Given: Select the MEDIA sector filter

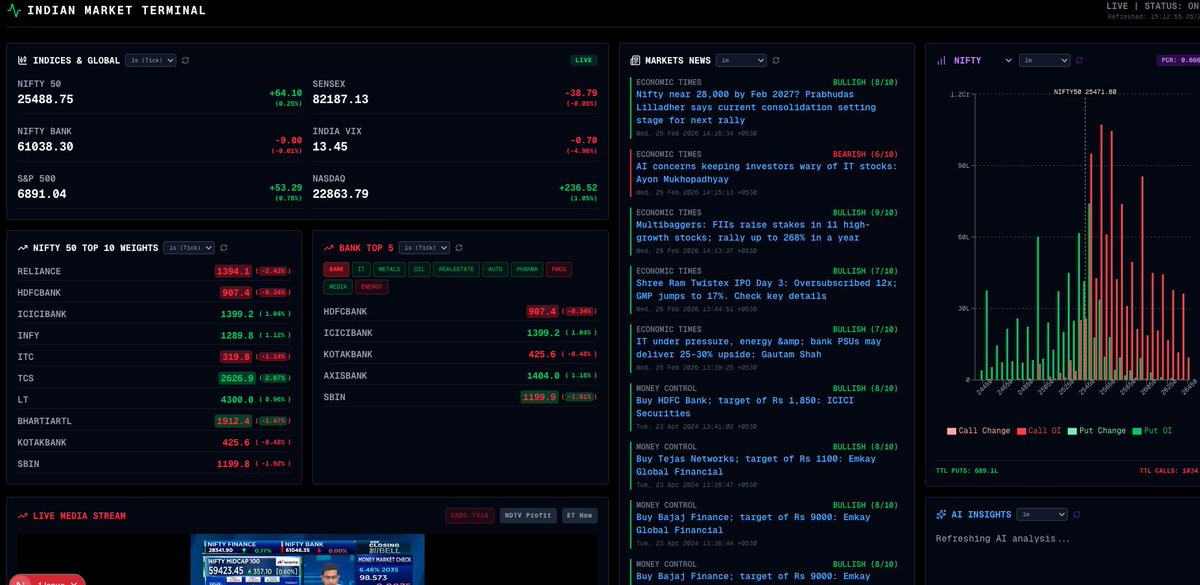Looking at the screenshot, I should [337, 287].
